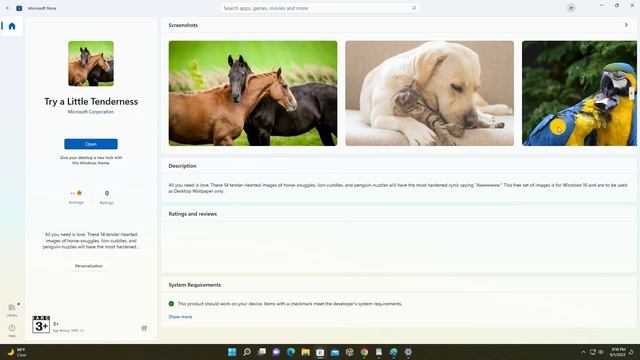The image size is (640, 360).
Task: Click the notification bell in the system tray
Action: tap(631, 352)
